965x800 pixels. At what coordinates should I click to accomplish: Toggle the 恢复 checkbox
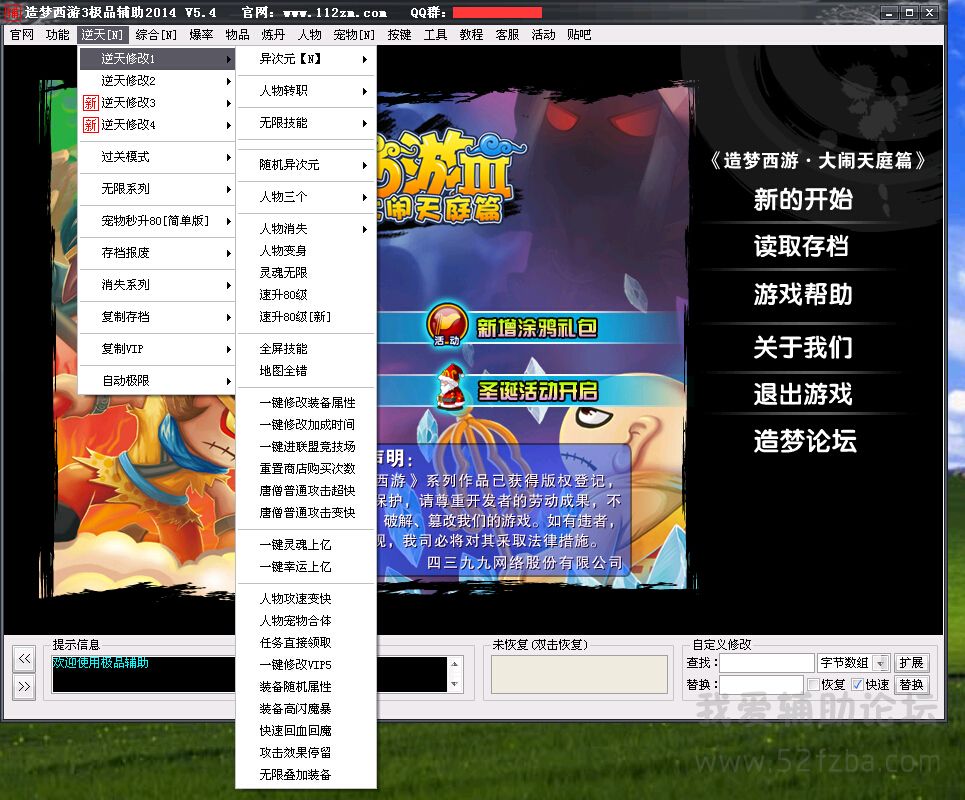click(x=813, y=684)
